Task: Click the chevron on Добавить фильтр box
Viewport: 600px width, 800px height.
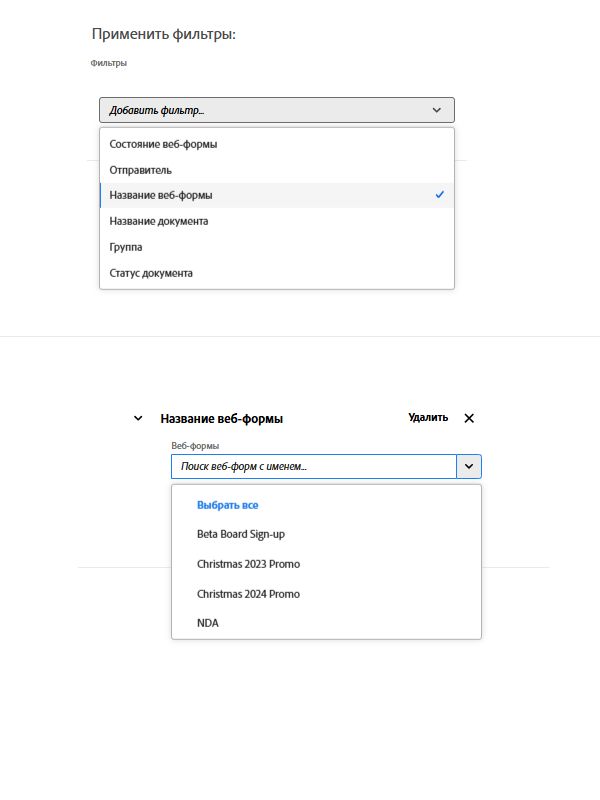Action: pyautogui.click(x=437, y=110)
